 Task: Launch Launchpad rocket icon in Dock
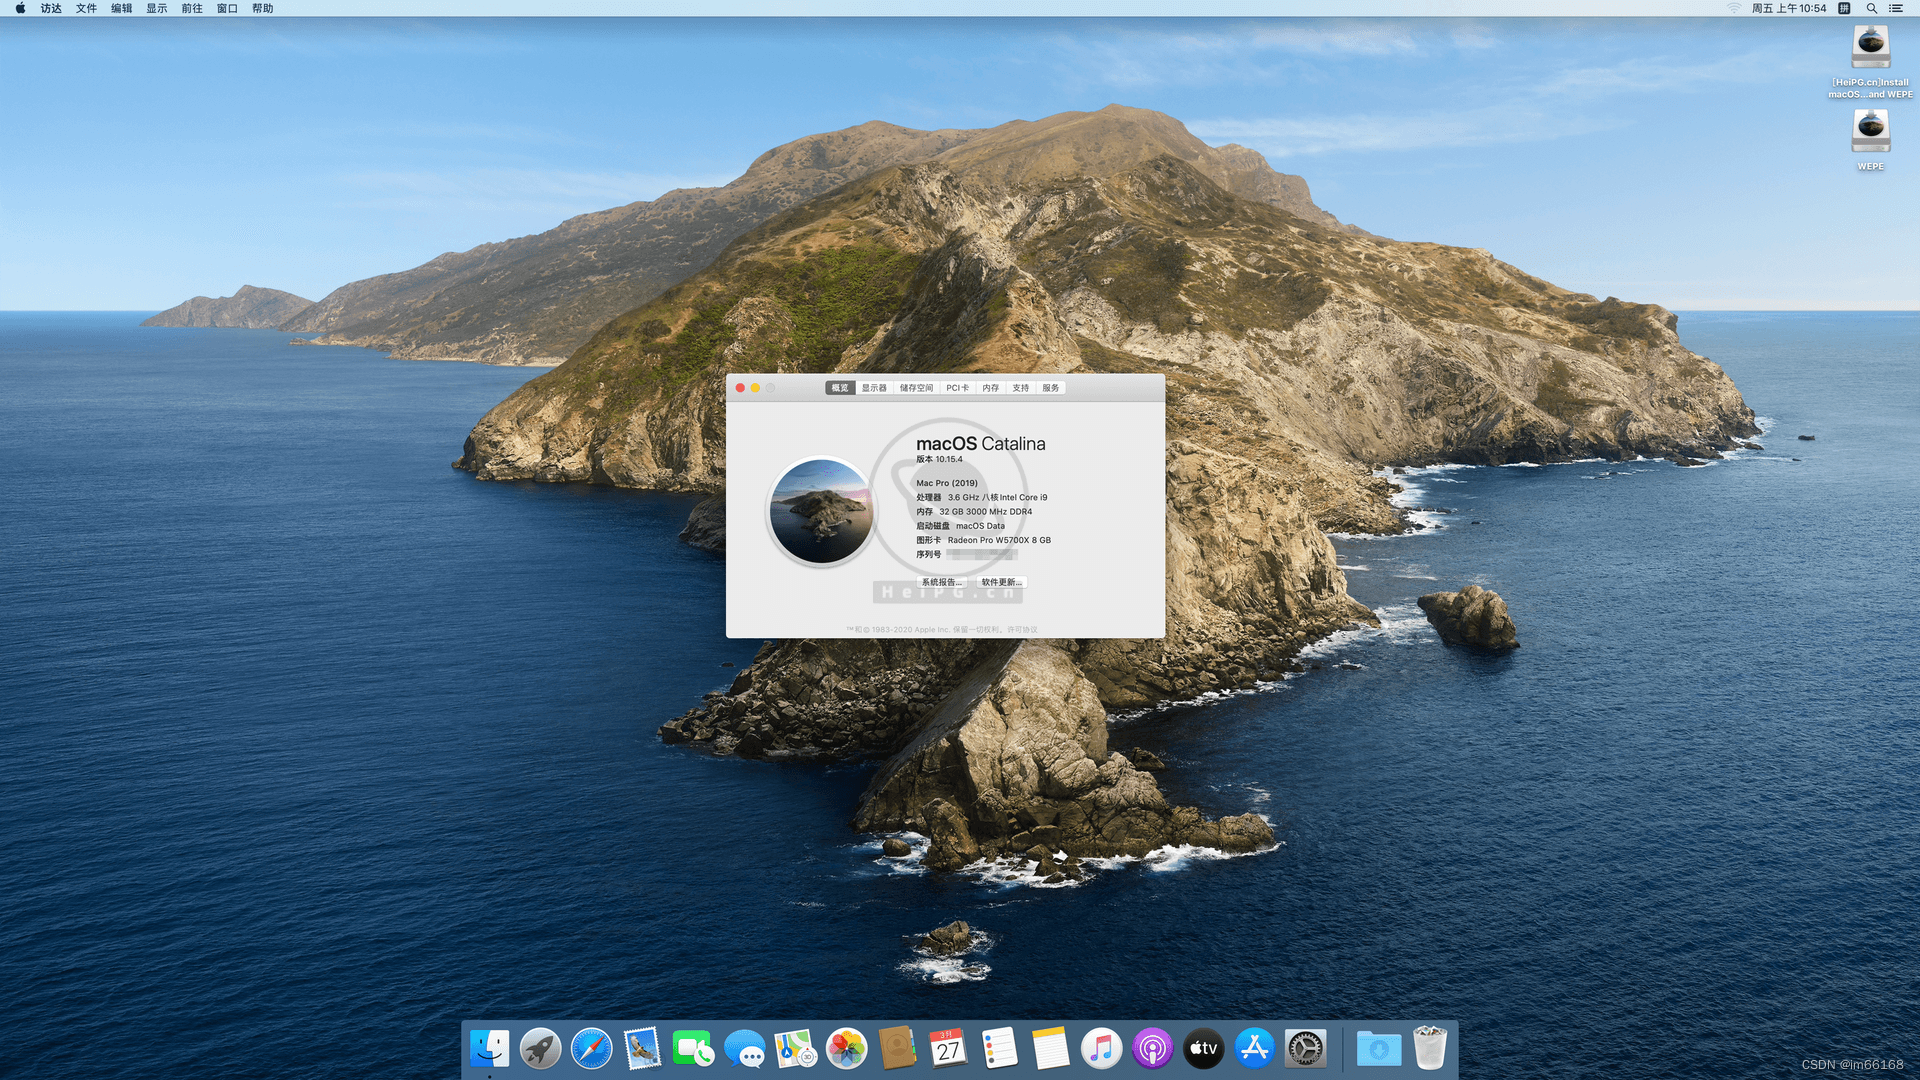point(540,1049)
